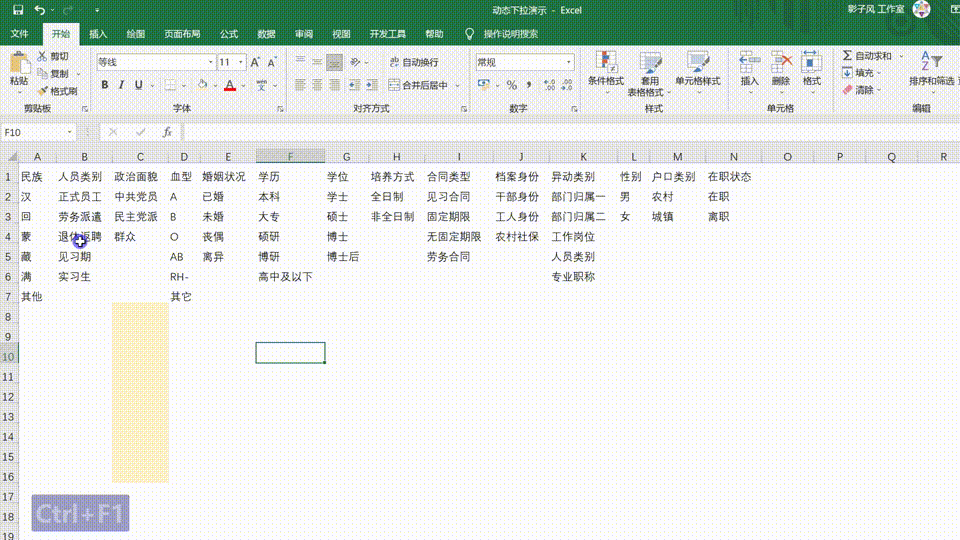Center text horizontally
Viewport: 960px width, 540px height.
317,85
